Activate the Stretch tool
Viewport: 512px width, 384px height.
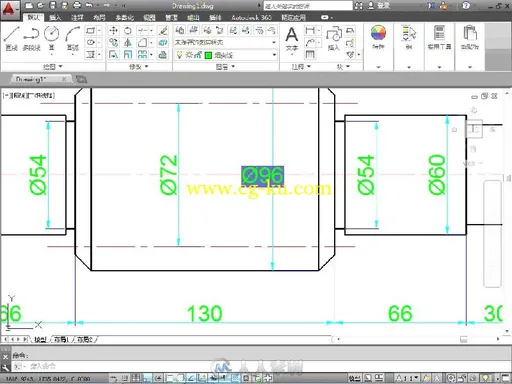tap(113, 55)
